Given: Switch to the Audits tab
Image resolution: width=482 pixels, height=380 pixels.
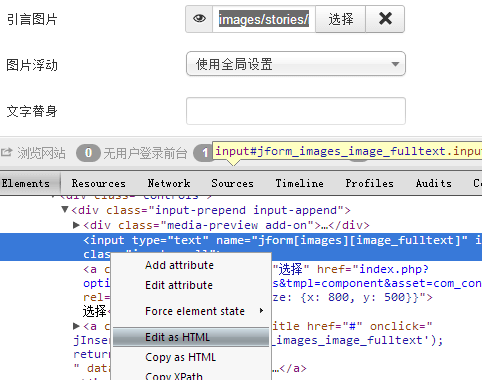Looking at the screenshot, I should (434, 183).
